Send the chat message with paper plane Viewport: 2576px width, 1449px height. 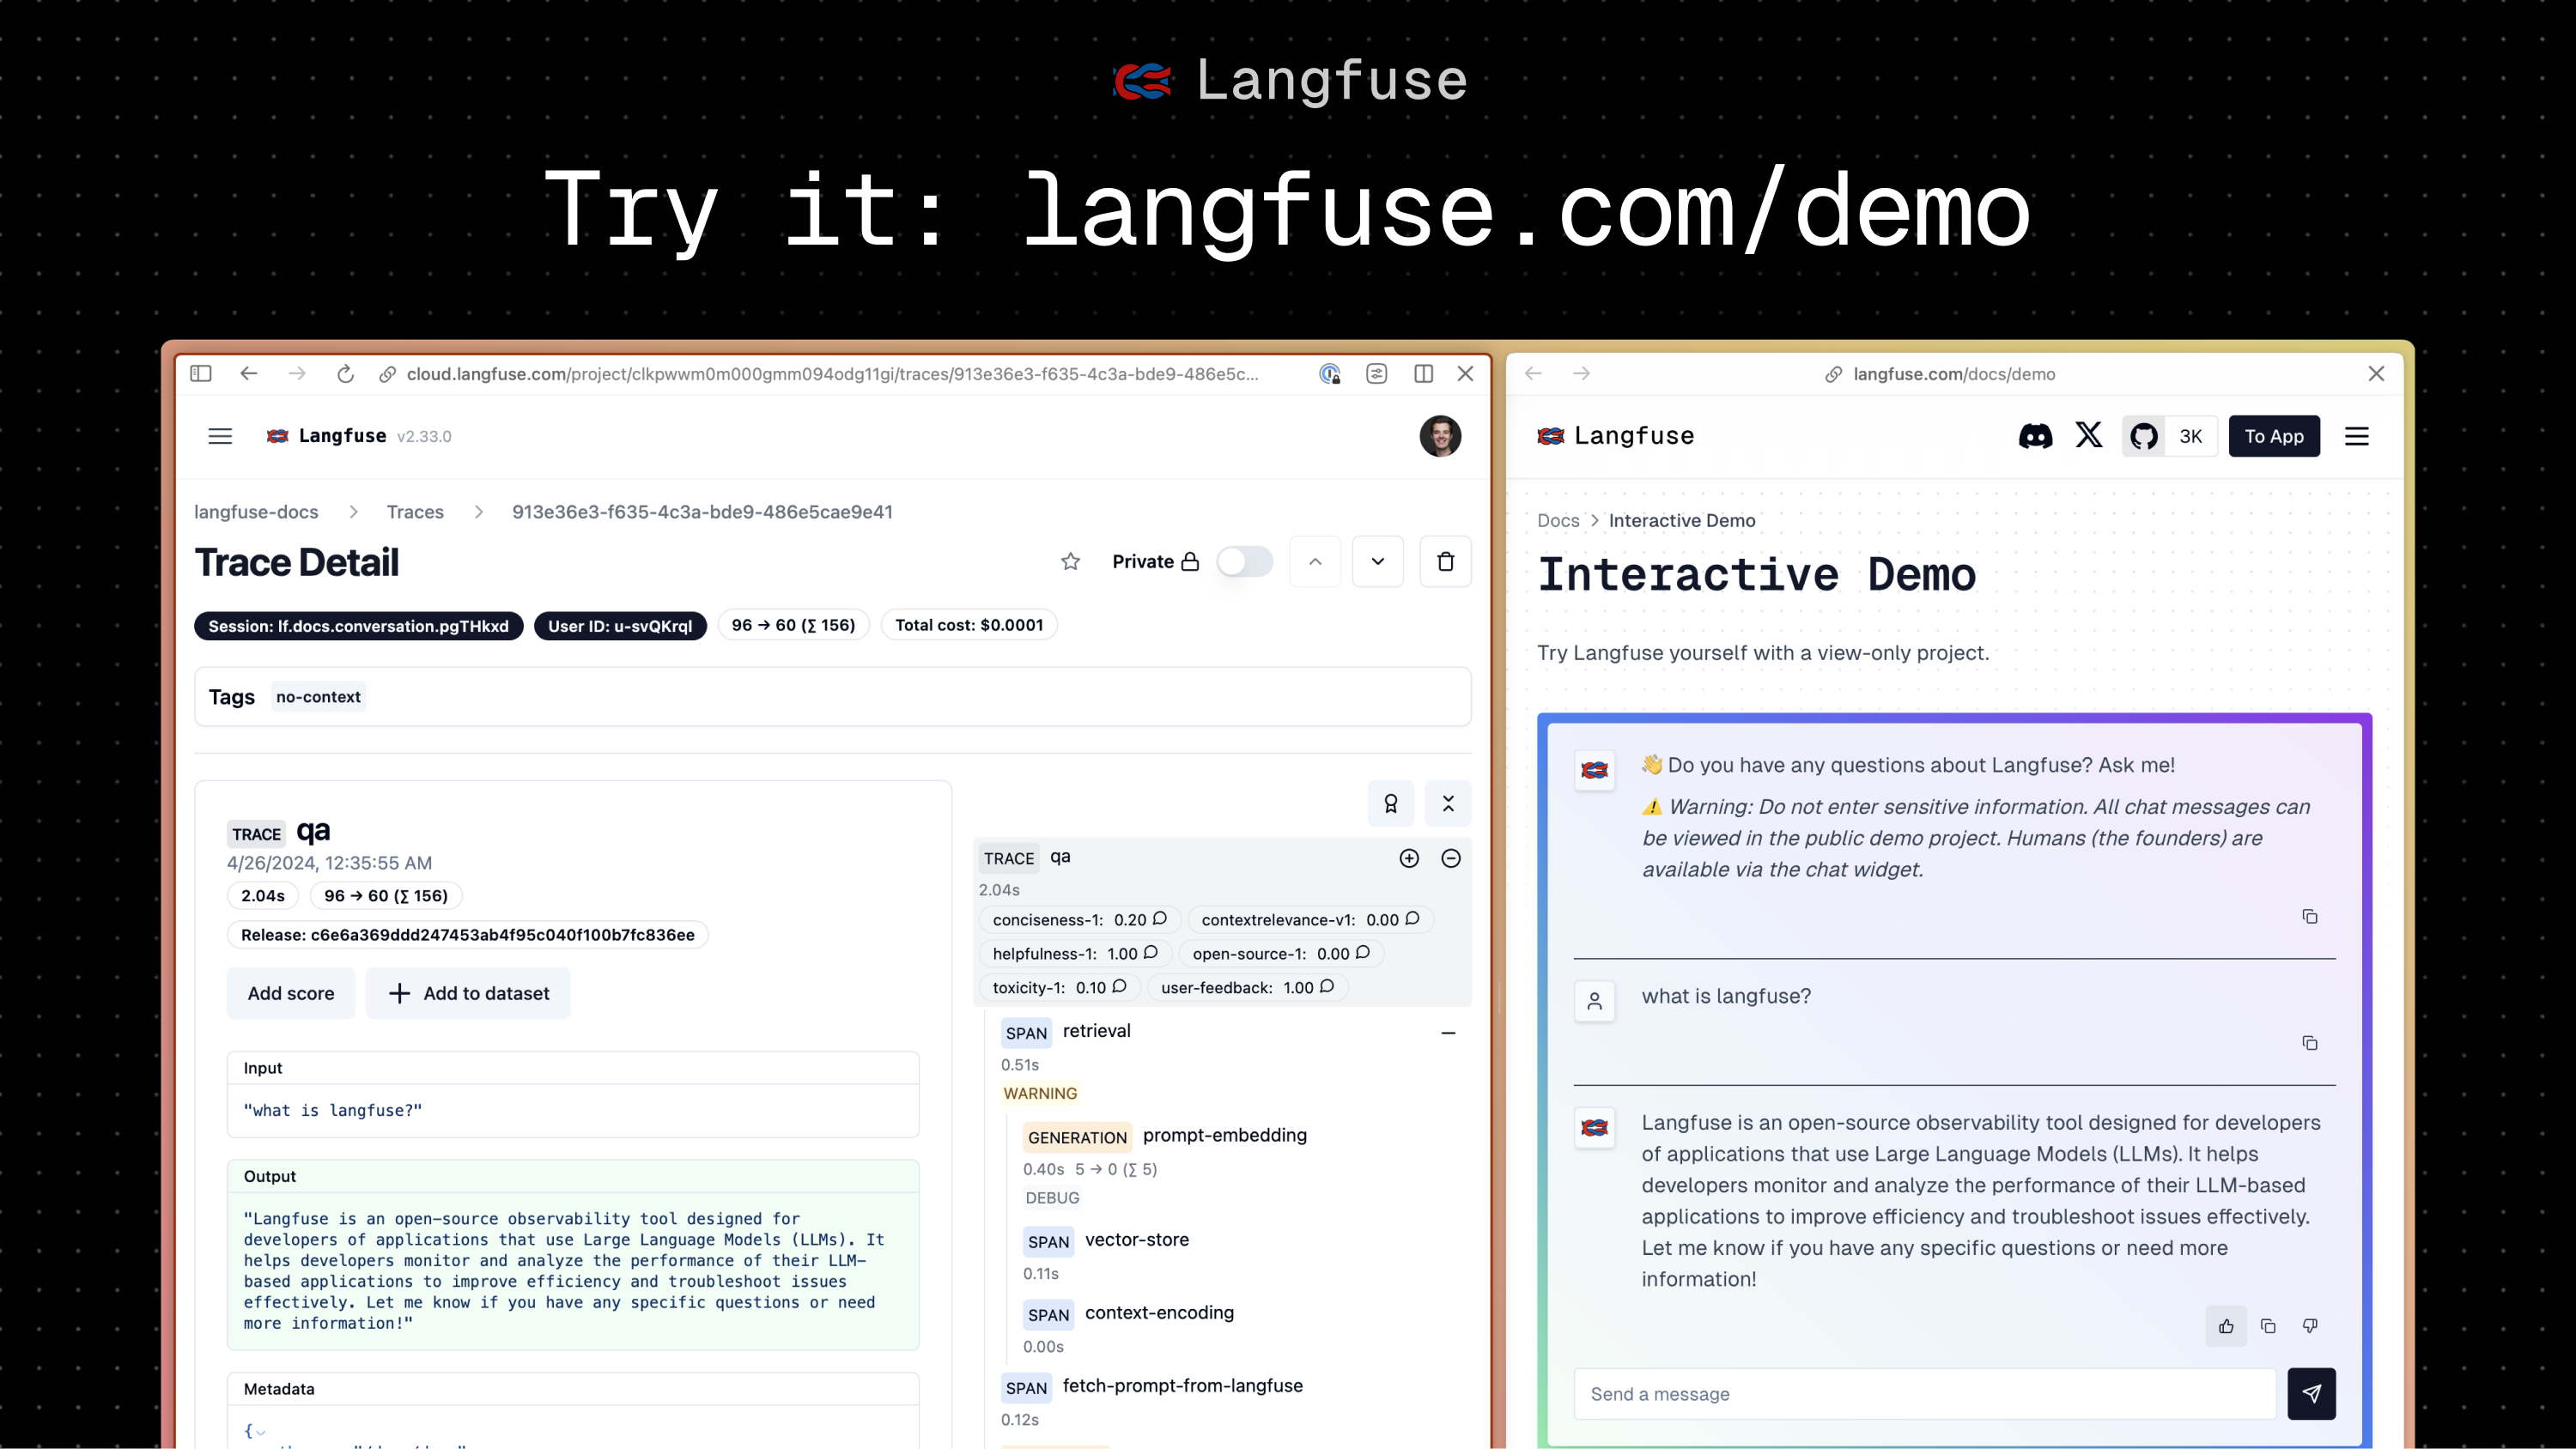tap(2311, 1394)
